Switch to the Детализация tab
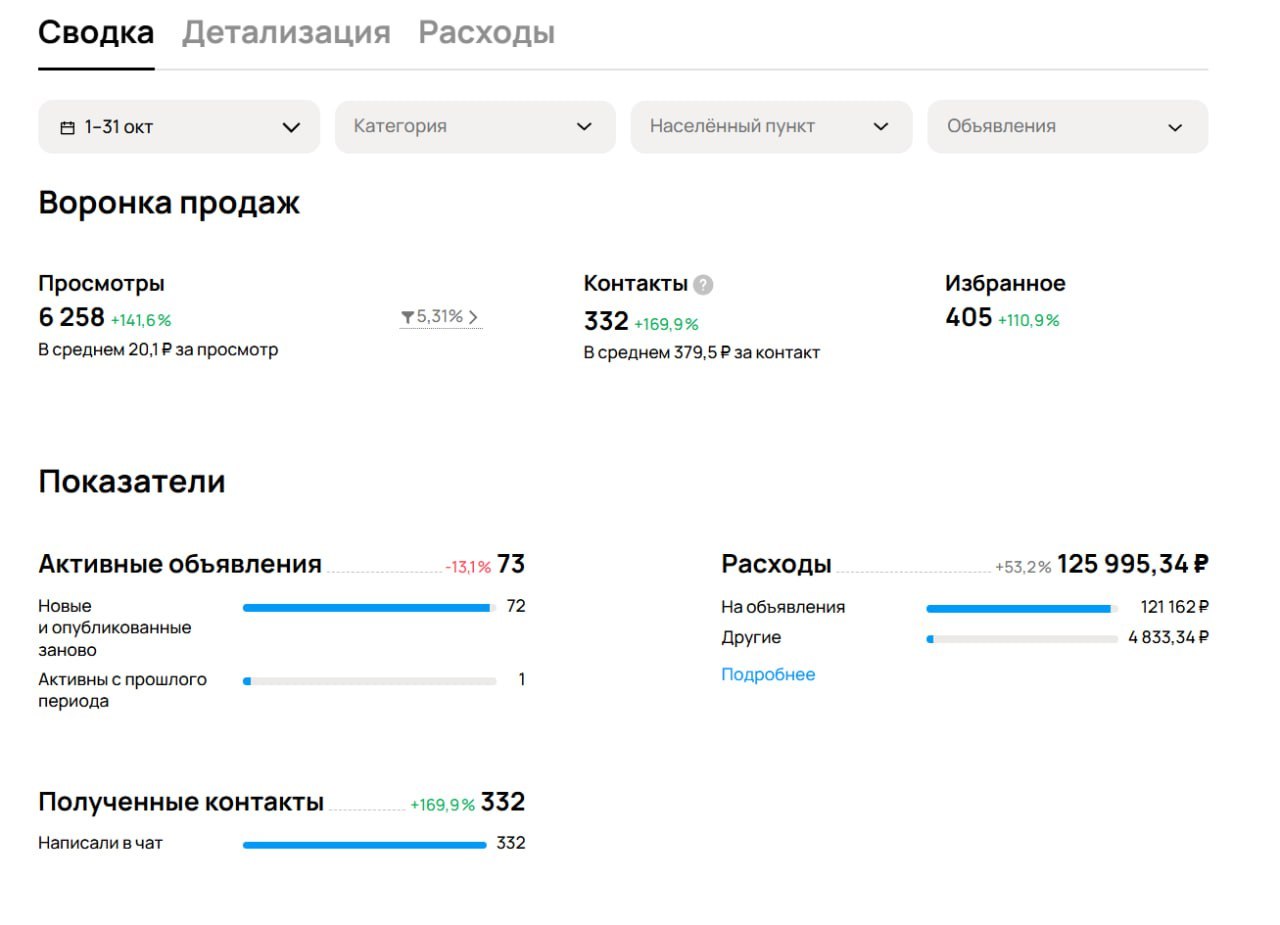Image resolution: width=1280 pixels, height=925 pixels. click(286, 33)
